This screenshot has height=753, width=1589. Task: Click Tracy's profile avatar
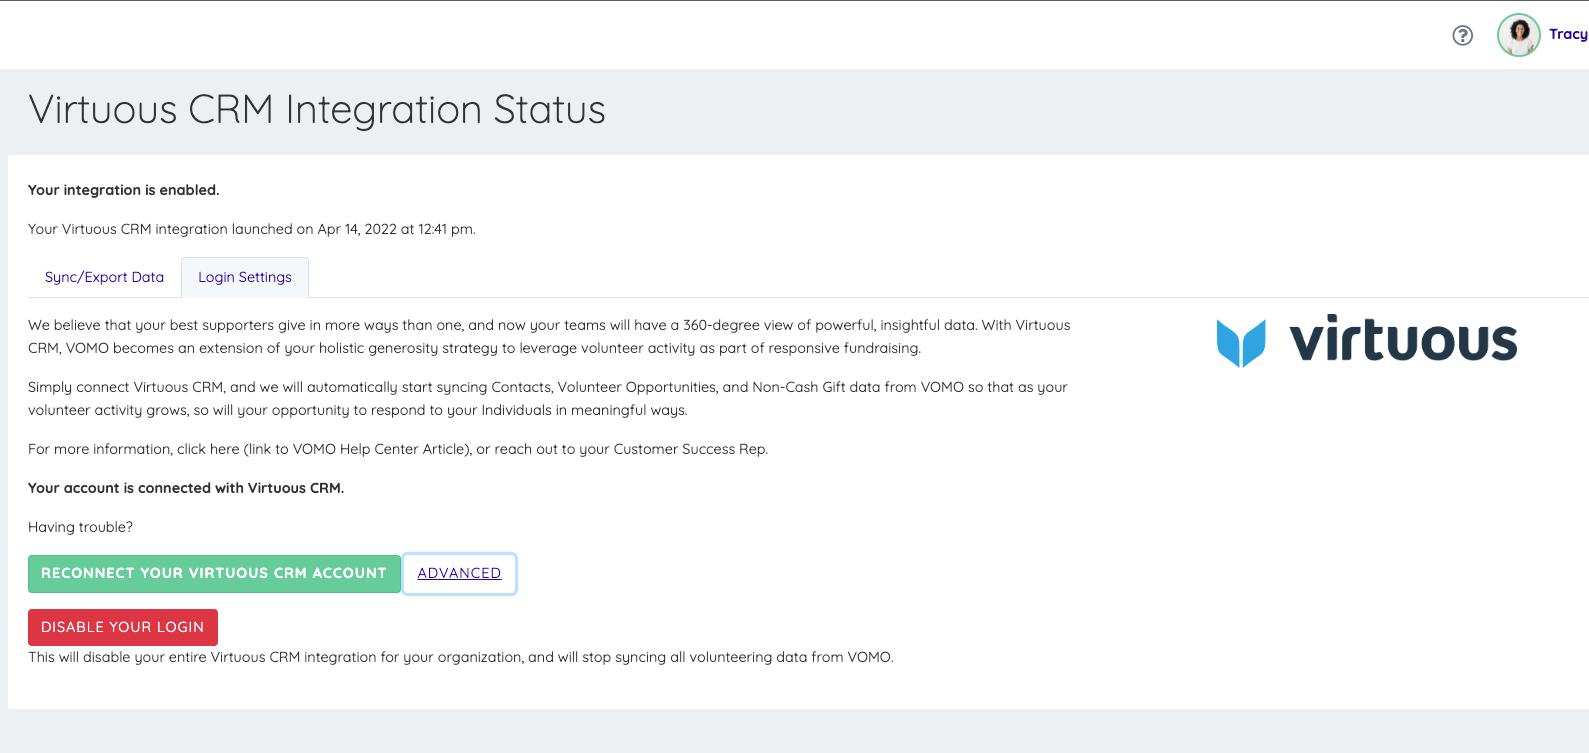coord(1518,35)
